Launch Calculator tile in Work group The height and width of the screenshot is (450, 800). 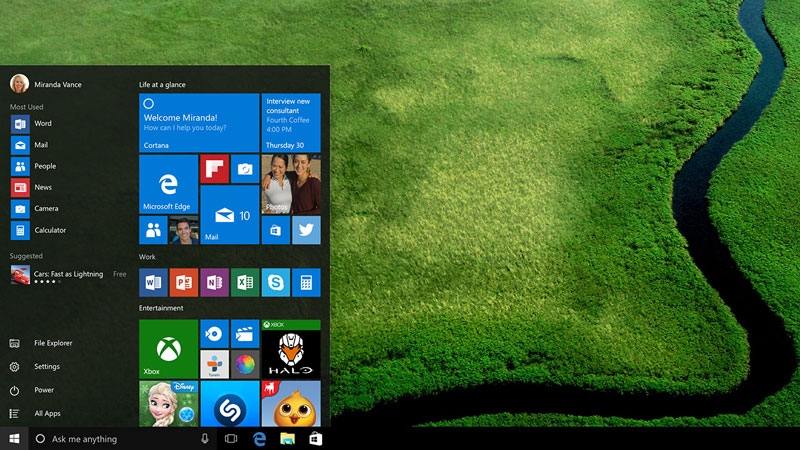pyautogui.click(x=306, y=282)
